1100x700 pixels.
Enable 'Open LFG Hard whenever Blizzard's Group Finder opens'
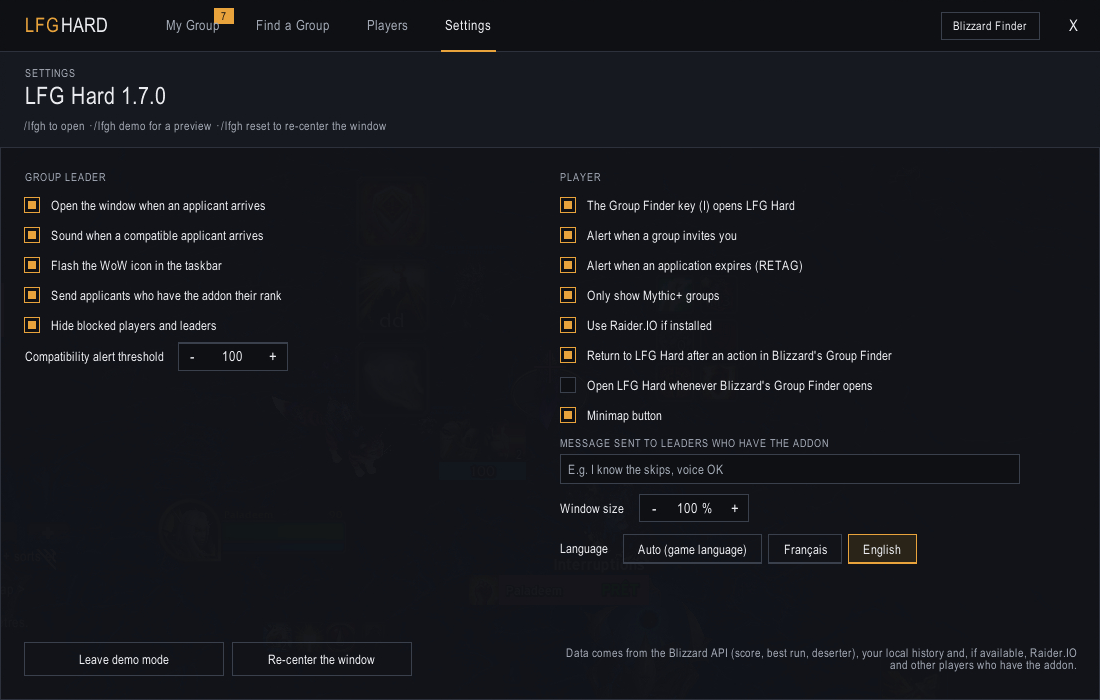pos(568,385)
